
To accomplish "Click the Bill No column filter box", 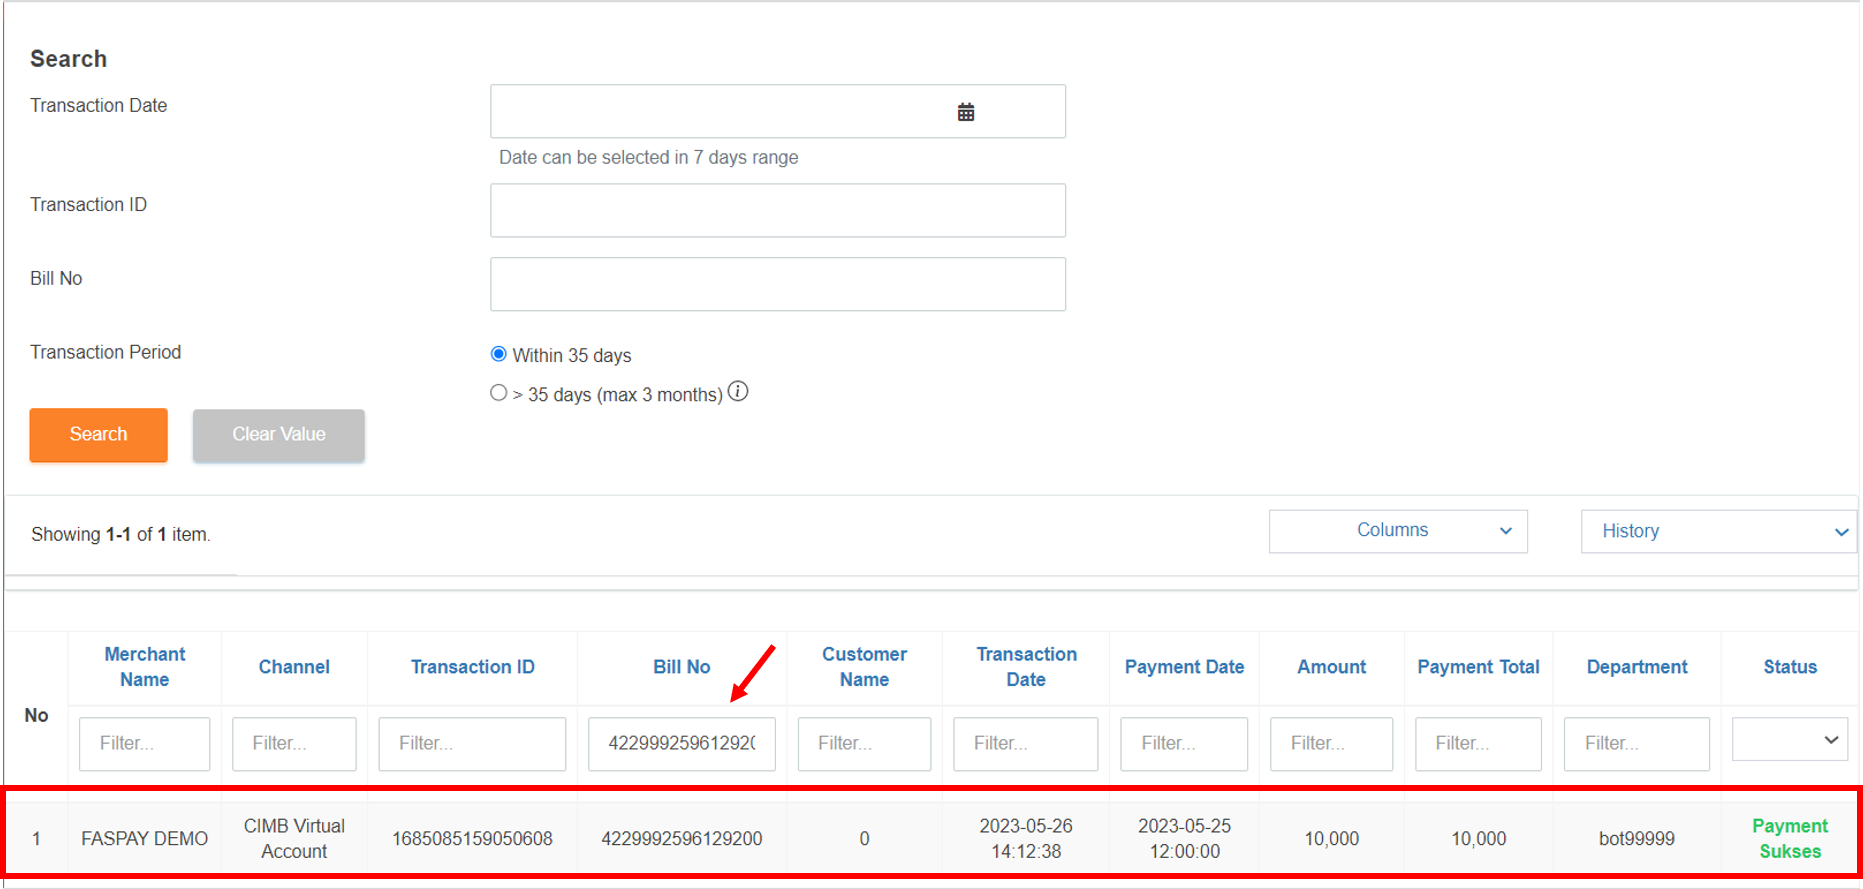I will 681,743.
